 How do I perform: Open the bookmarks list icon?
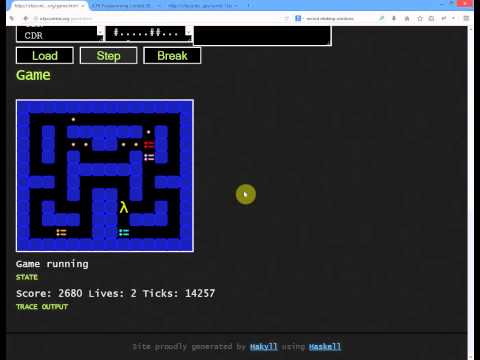[431, 19]
